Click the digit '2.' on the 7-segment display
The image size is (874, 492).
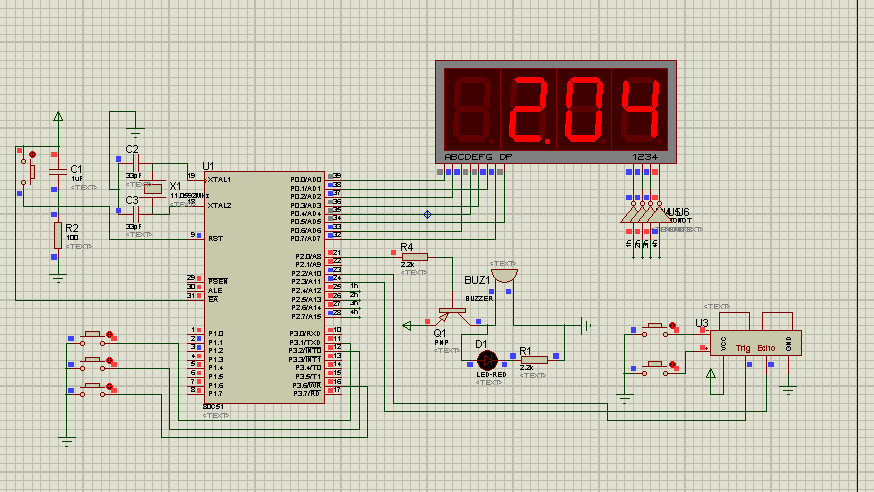pyautogui.click(x=528, y=109)
